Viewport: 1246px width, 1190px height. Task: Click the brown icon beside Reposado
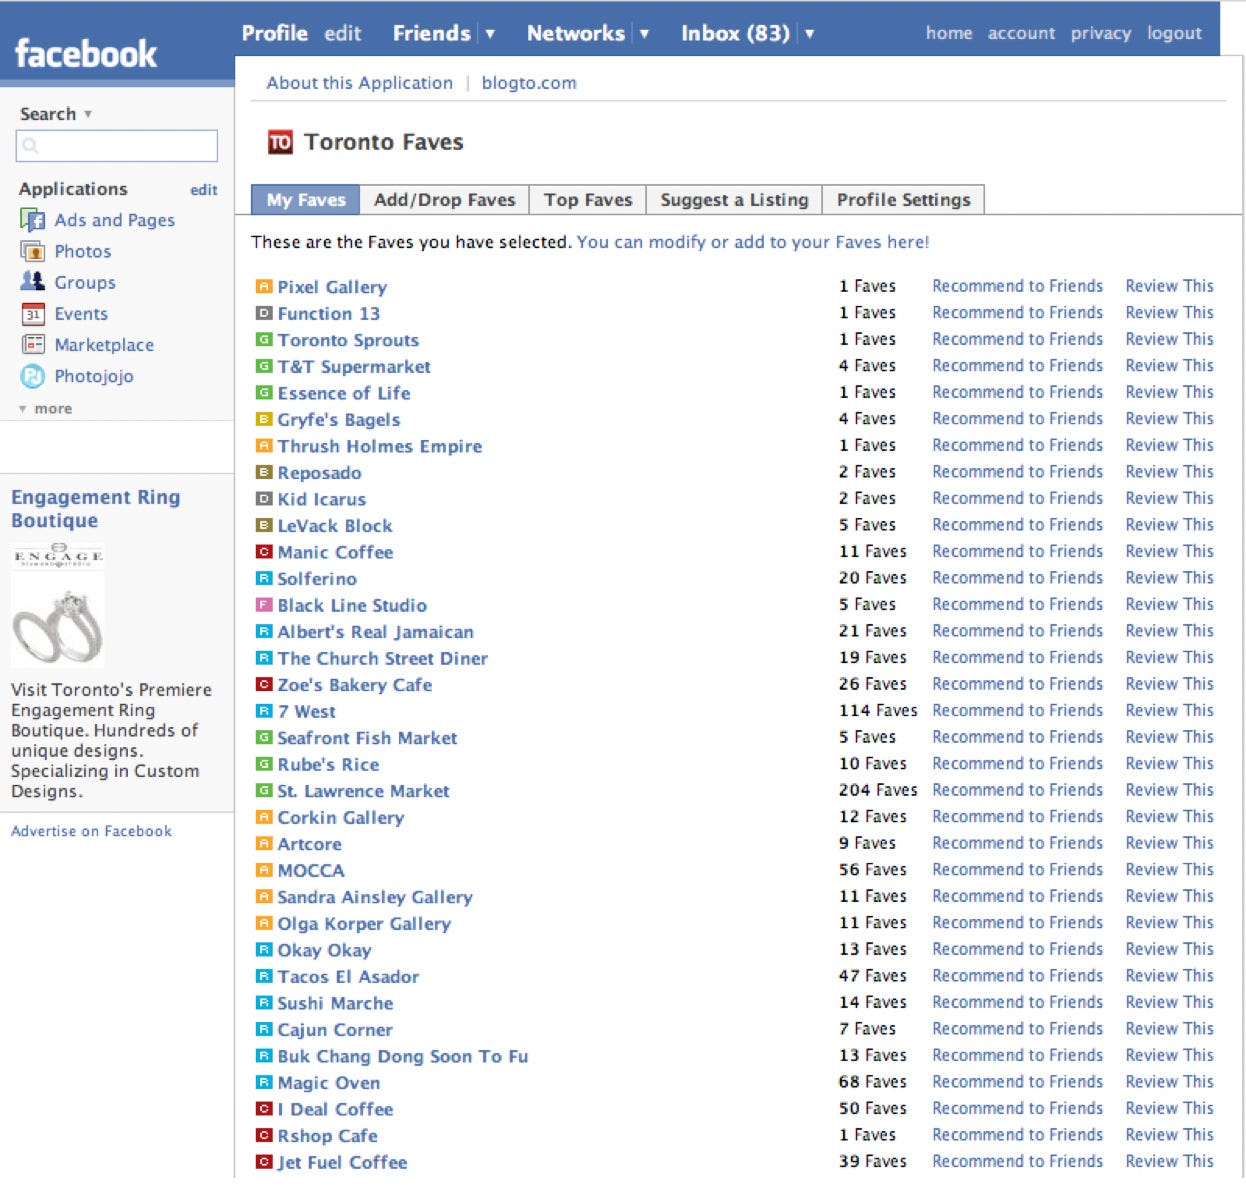(x=264, y=472)
